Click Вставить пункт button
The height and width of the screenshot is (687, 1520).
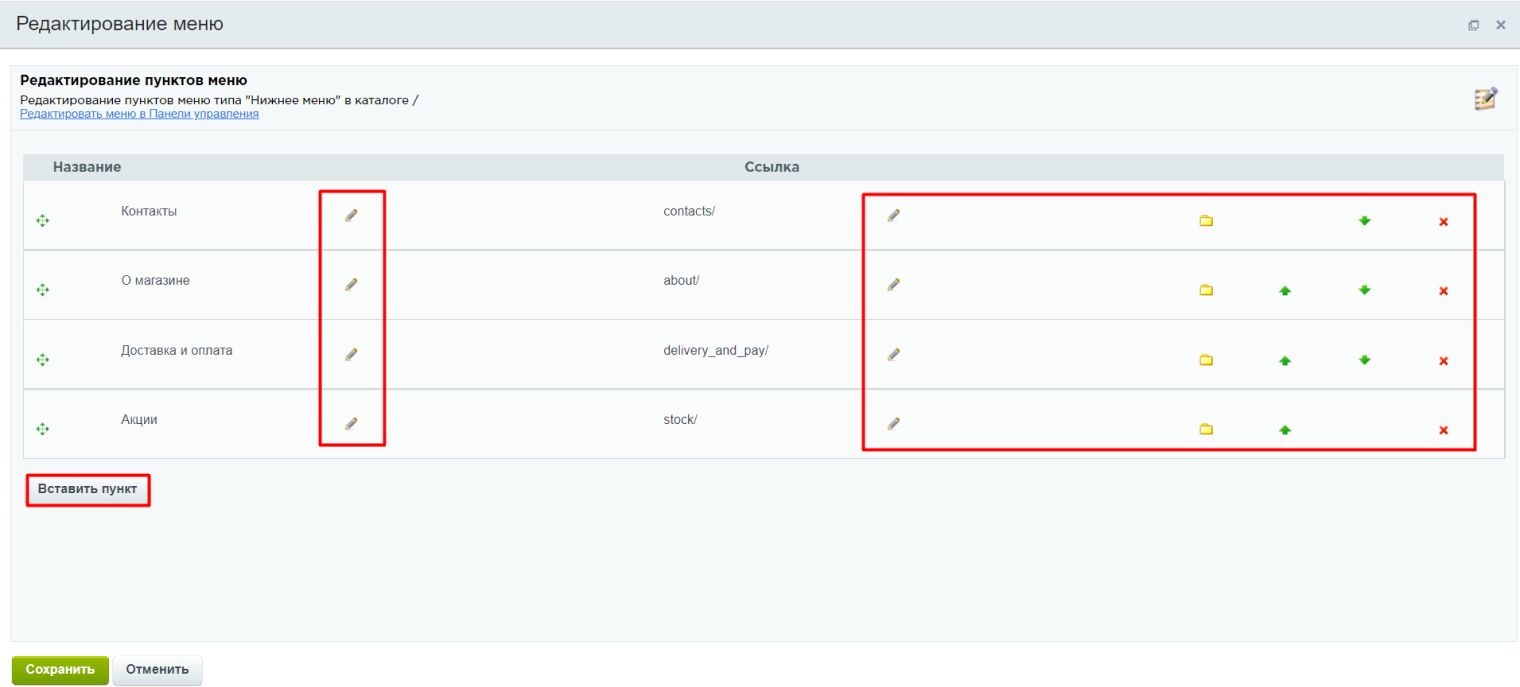click(x=88, y=490)
